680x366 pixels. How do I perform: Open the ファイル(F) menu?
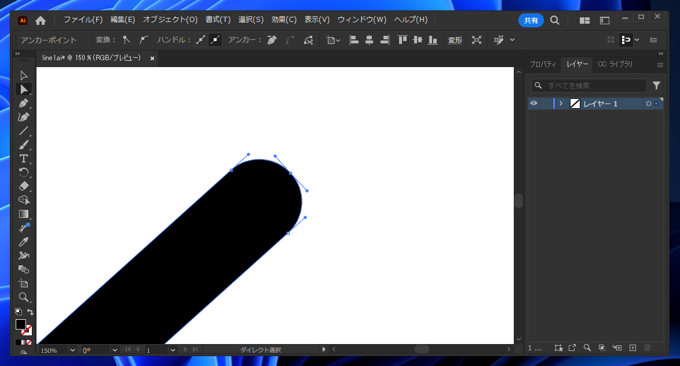point(83,20)
